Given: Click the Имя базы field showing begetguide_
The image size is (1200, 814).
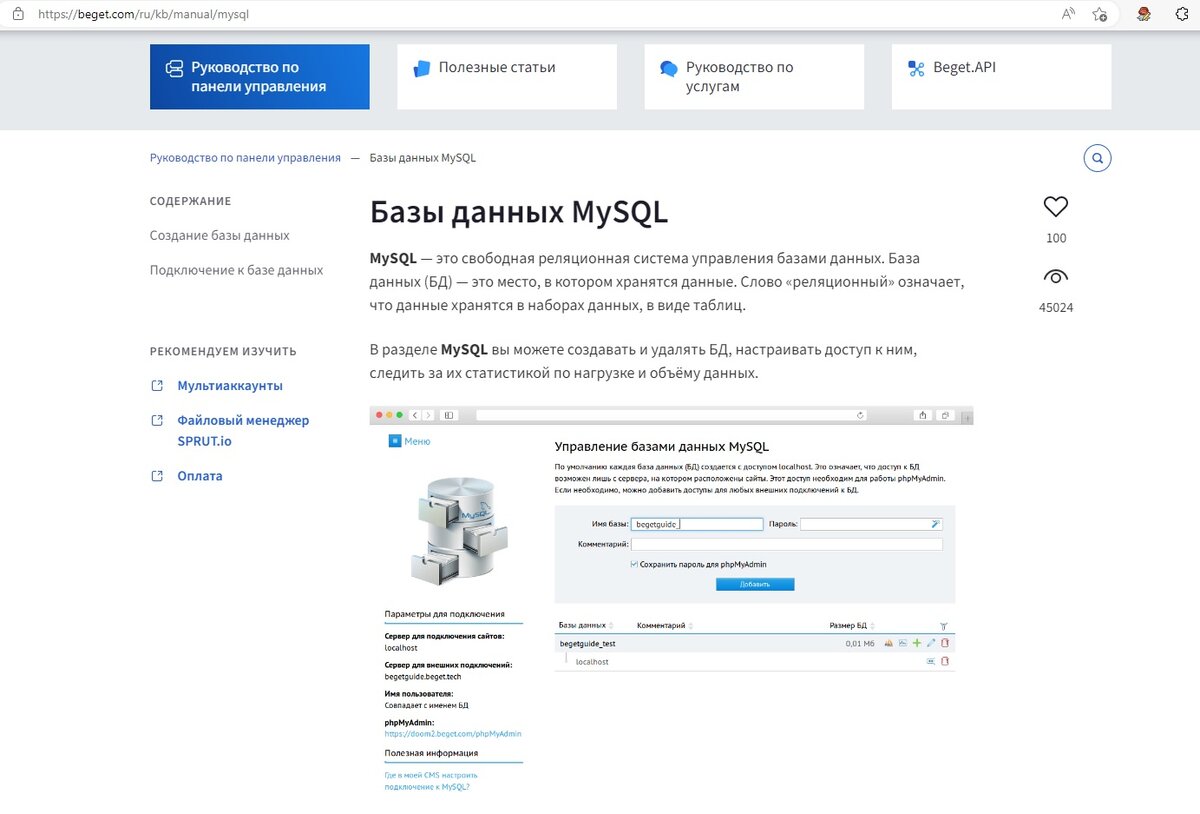Looking at the screenshot, I should (x=697, y=523).
